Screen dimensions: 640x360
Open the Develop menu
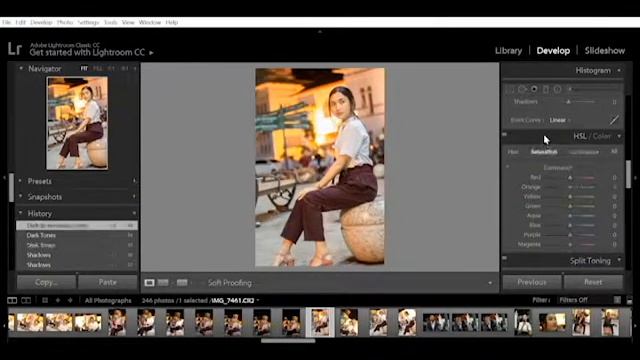(x=41, y=22)
